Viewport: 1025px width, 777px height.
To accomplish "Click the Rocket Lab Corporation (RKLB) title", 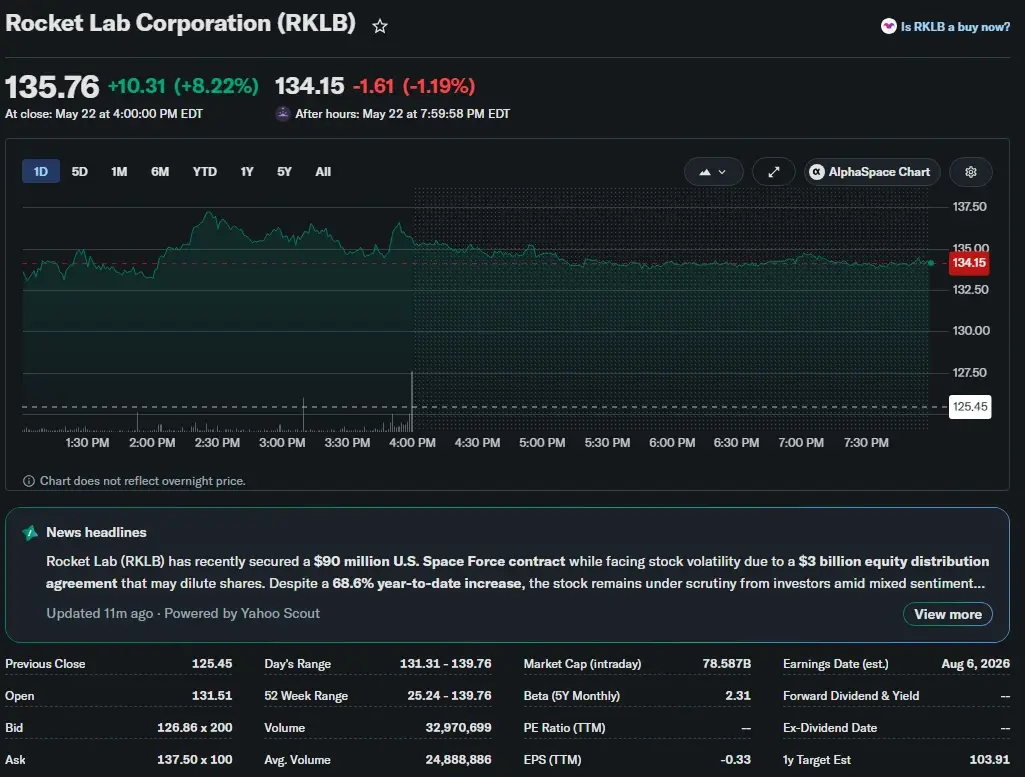I will (180, 23).
